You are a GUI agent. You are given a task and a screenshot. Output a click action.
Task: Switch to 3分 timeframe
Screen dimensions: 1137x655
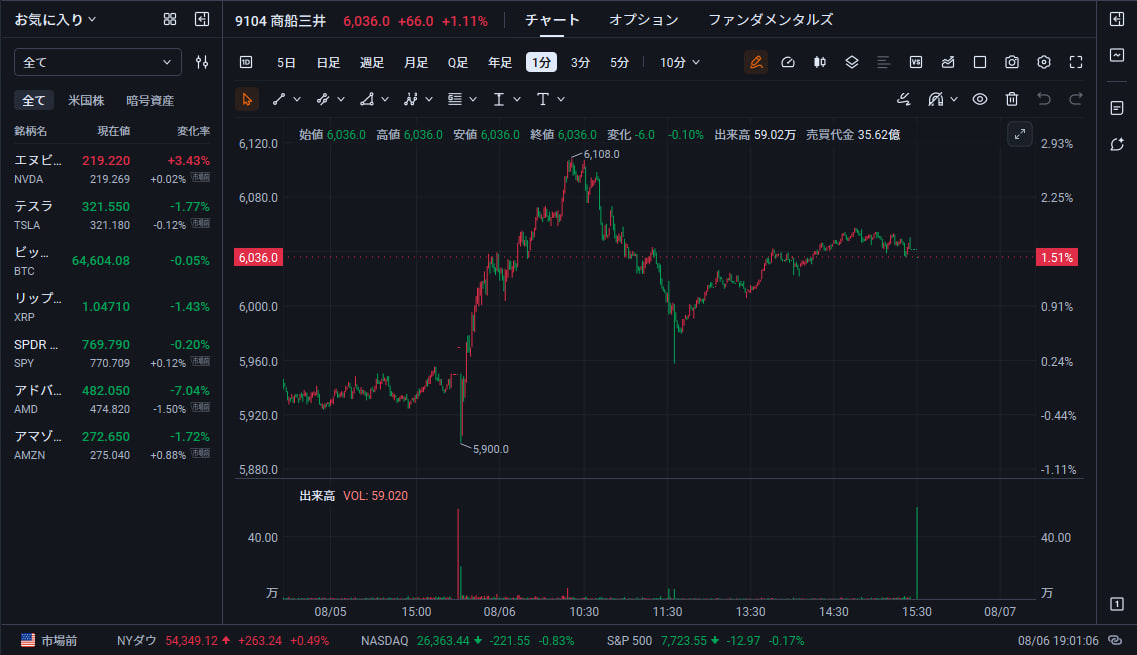pyautogui.click(x=580, y=62)
